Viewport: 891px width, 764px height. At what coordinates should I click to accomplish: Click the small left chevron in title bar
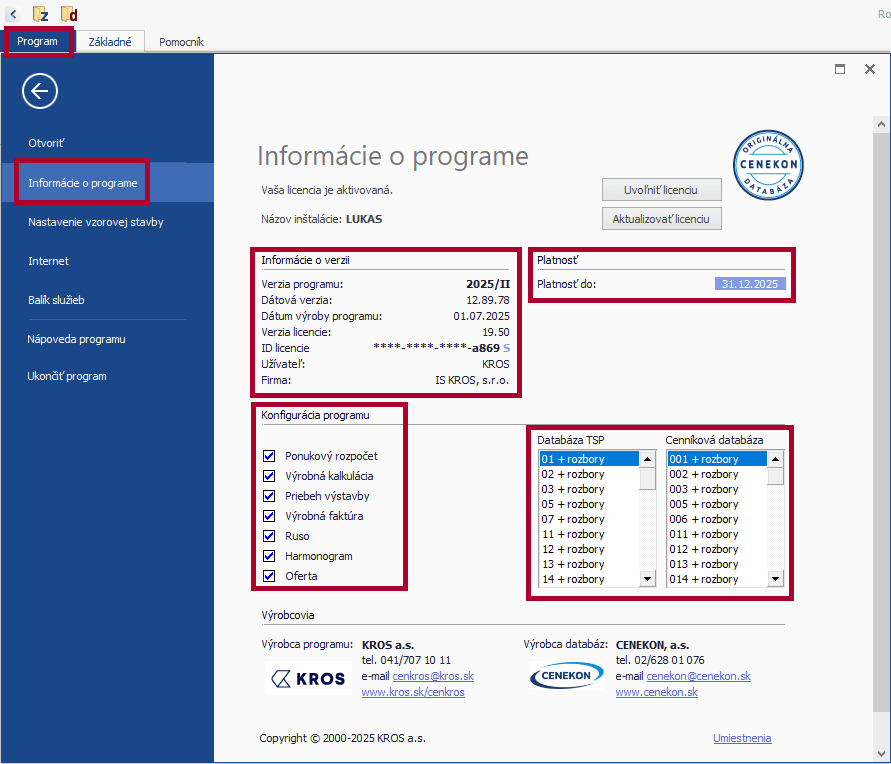click(12, 14)
